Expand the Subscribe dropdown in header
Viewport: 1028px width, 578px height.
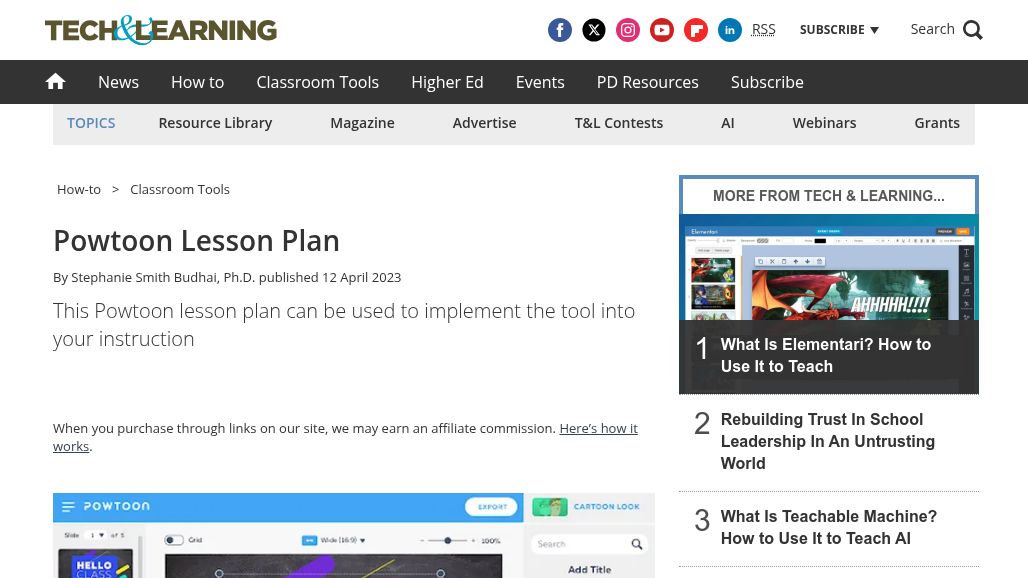coord(839,30)
